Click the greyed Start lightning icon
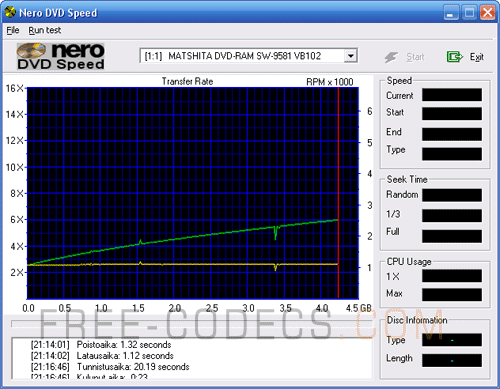This screenshot has height=389, width=500. click(x=391, y=57)
